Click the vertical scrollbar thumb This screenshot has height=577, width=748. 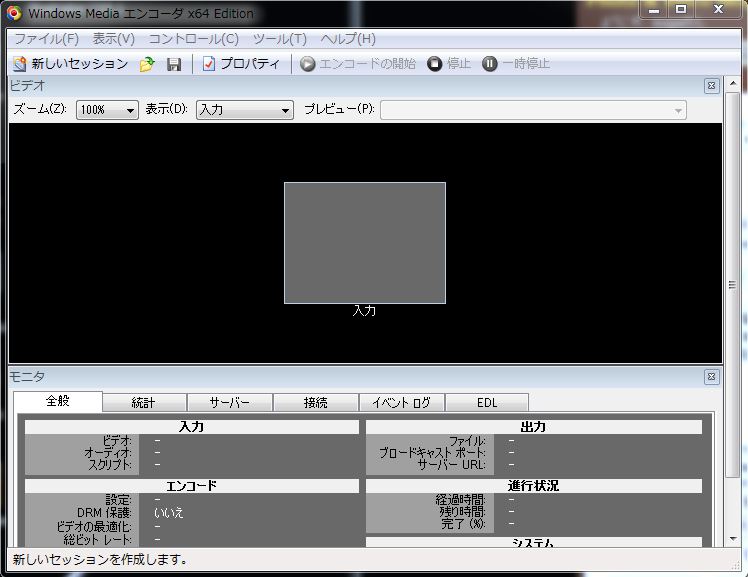coord(733,285)
